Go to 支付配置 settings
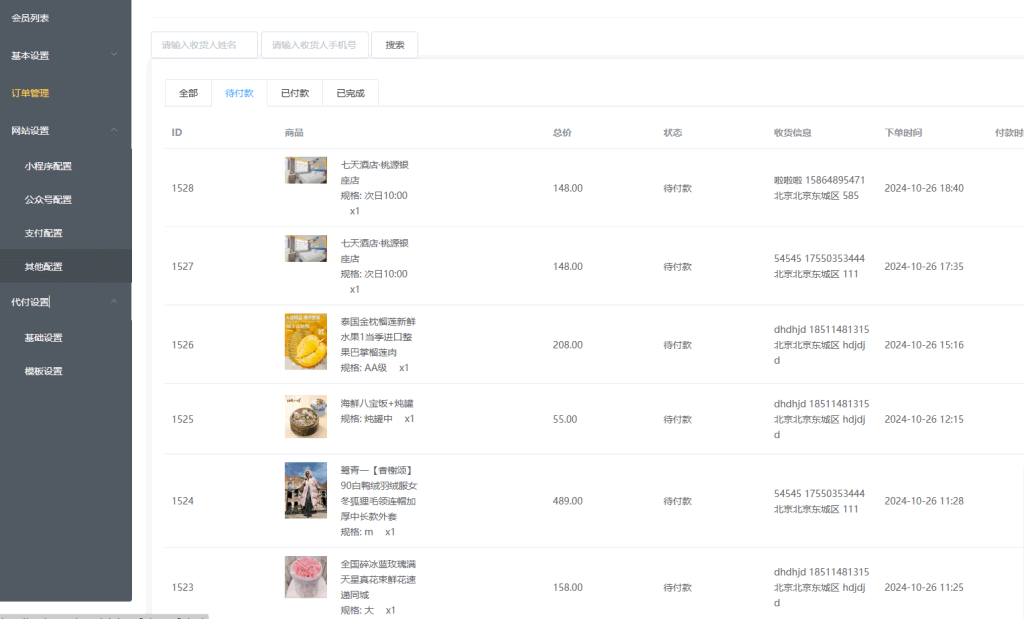1024x619 pixels. [x=43, y=233]
